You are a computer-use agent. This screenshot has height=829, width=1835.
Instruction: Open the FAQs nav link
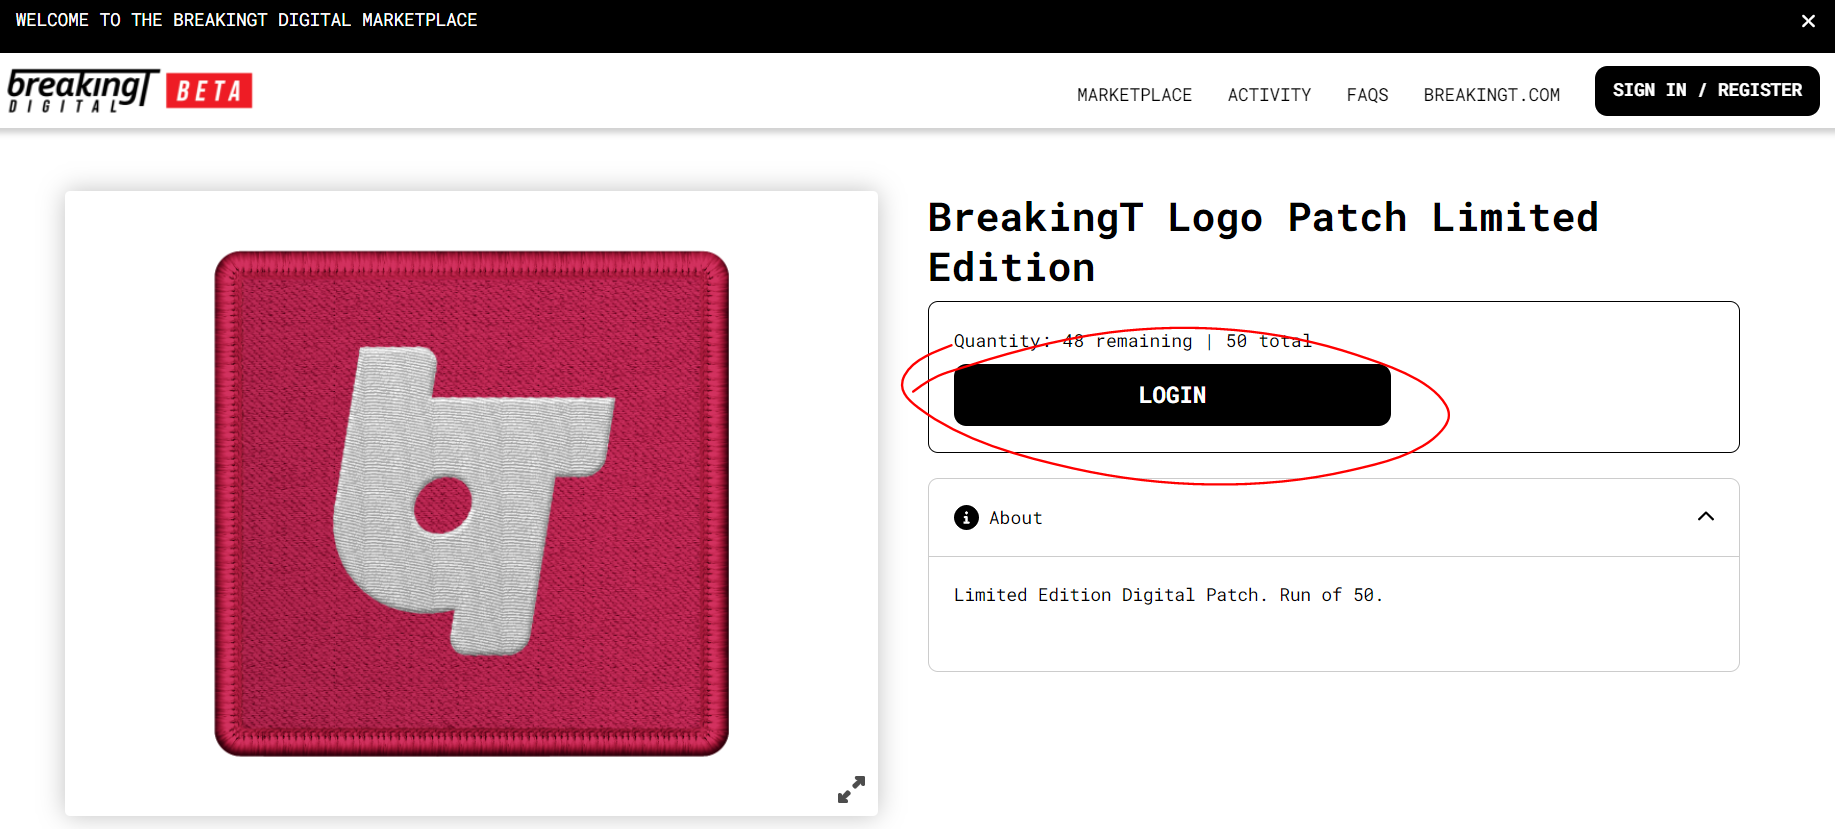tap(1367, 95)
